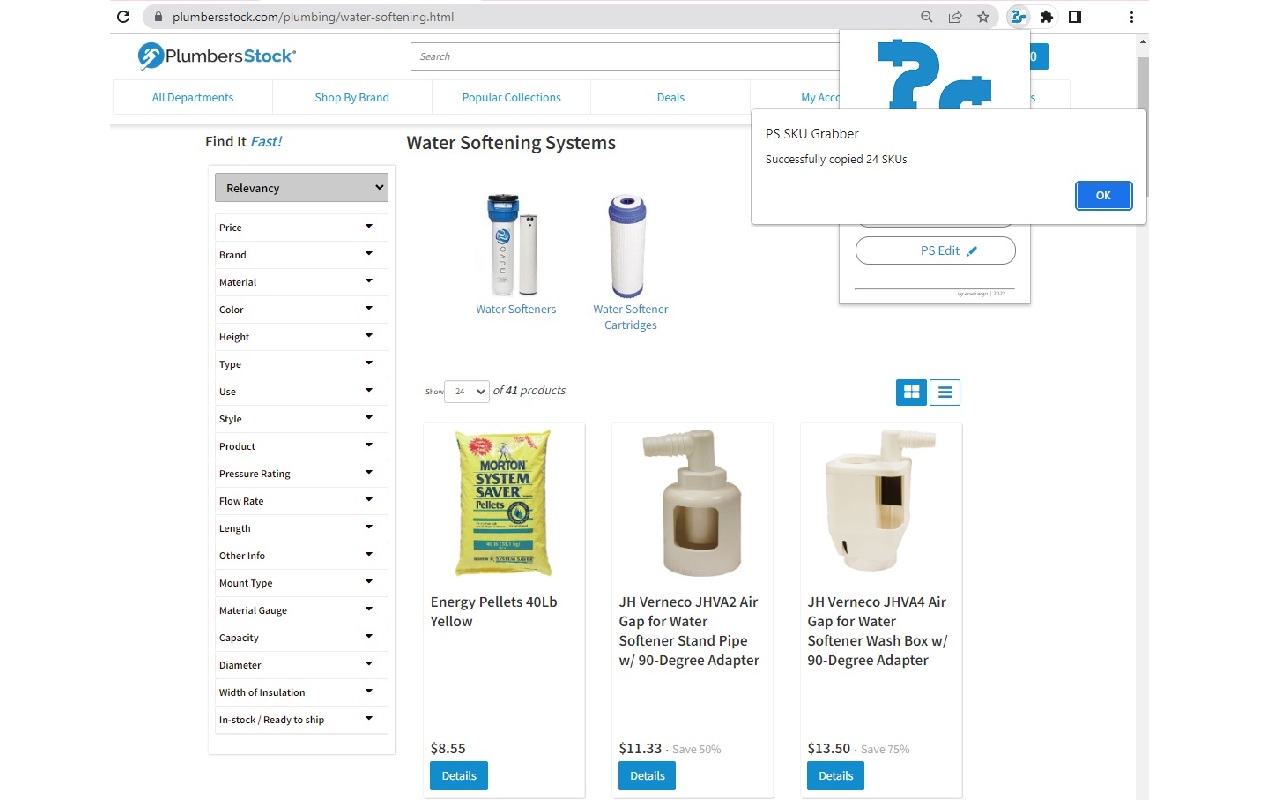Click the PS SKU Grabber extension icon
1280x800 pixels.
pos(1018,17)
